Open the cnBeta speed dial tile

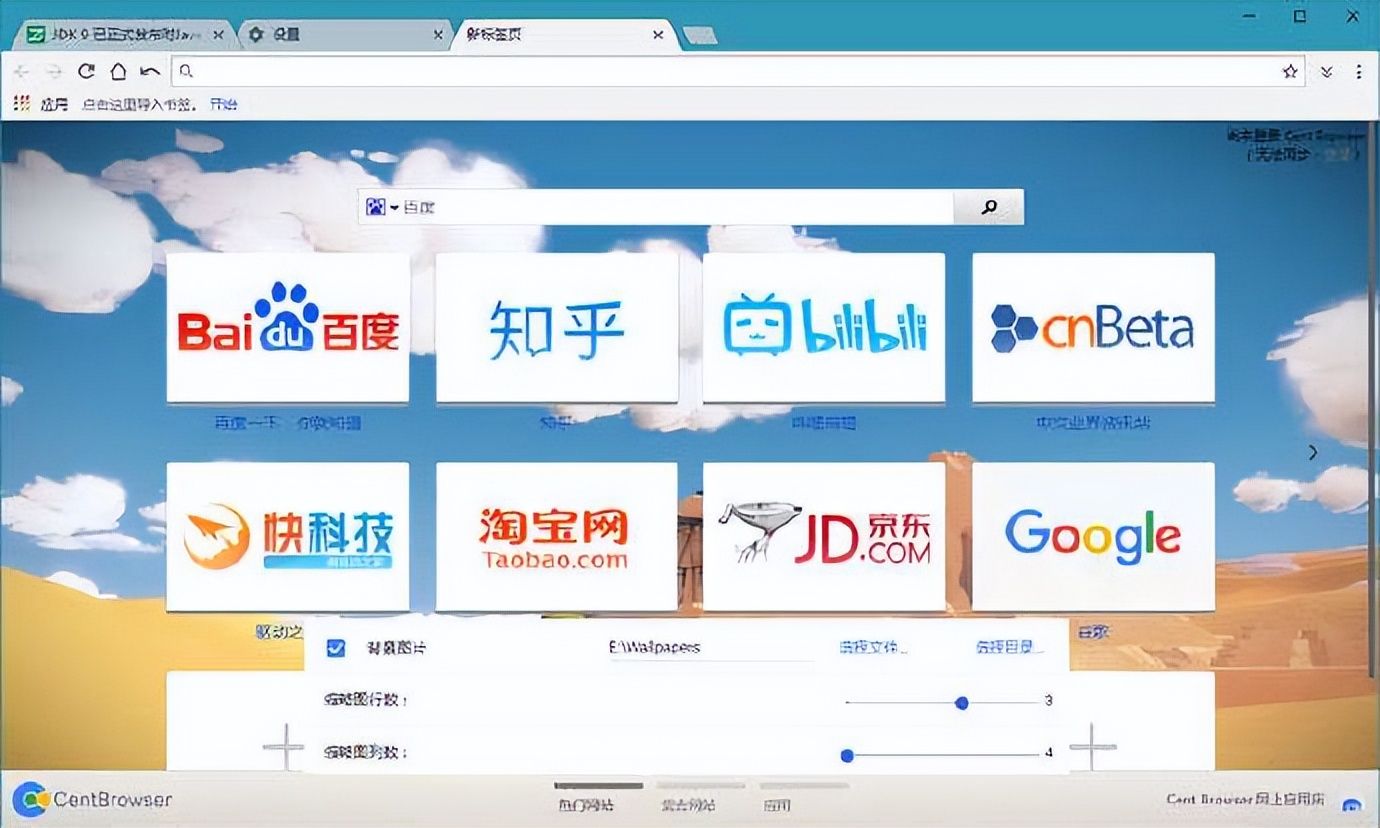(x=1093, y=328)
